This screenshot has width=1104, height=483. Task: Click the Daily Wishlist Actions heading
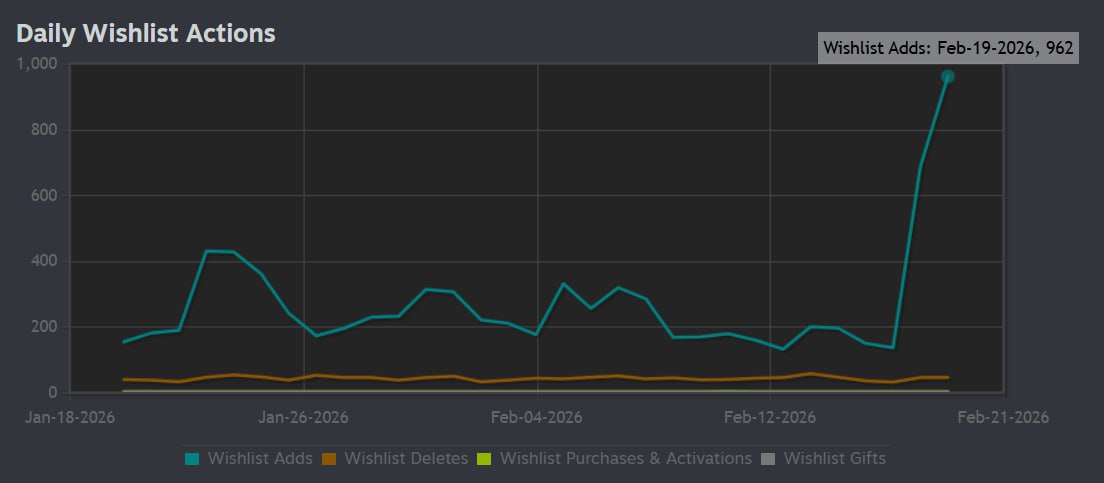click(x=146, y=33)
